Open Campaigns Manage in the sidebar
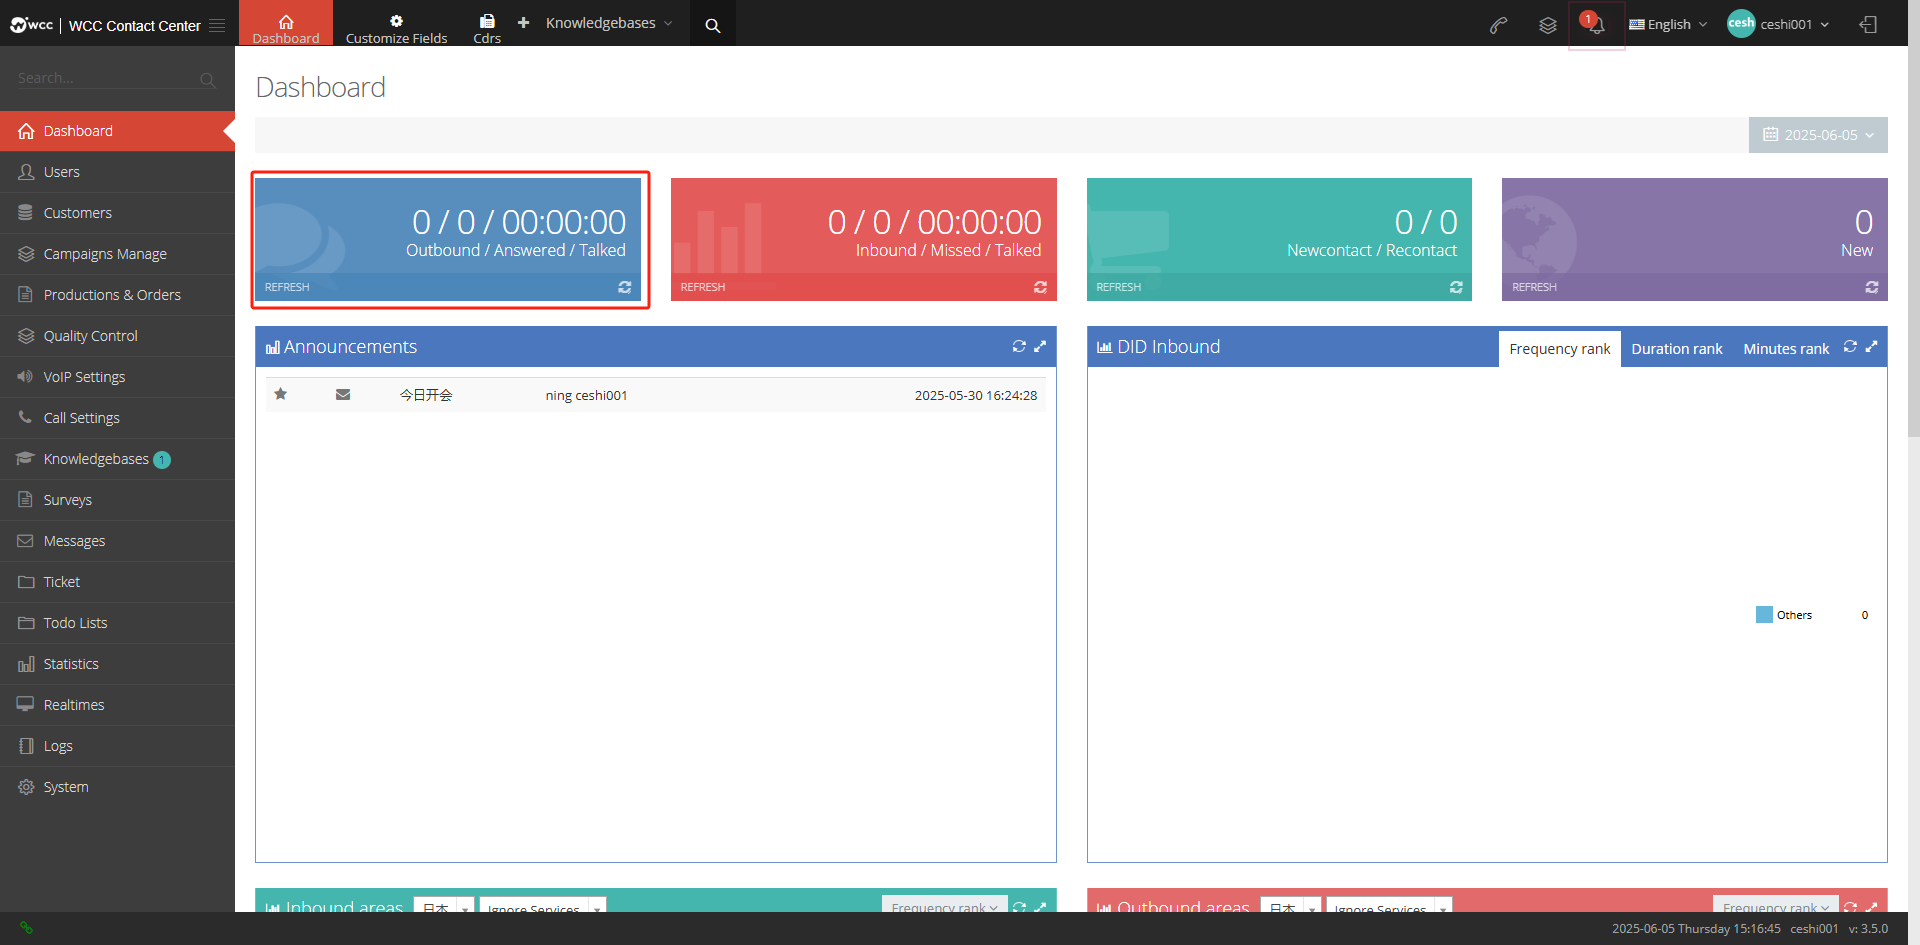 pyautogui.click(x=117, y=254)
